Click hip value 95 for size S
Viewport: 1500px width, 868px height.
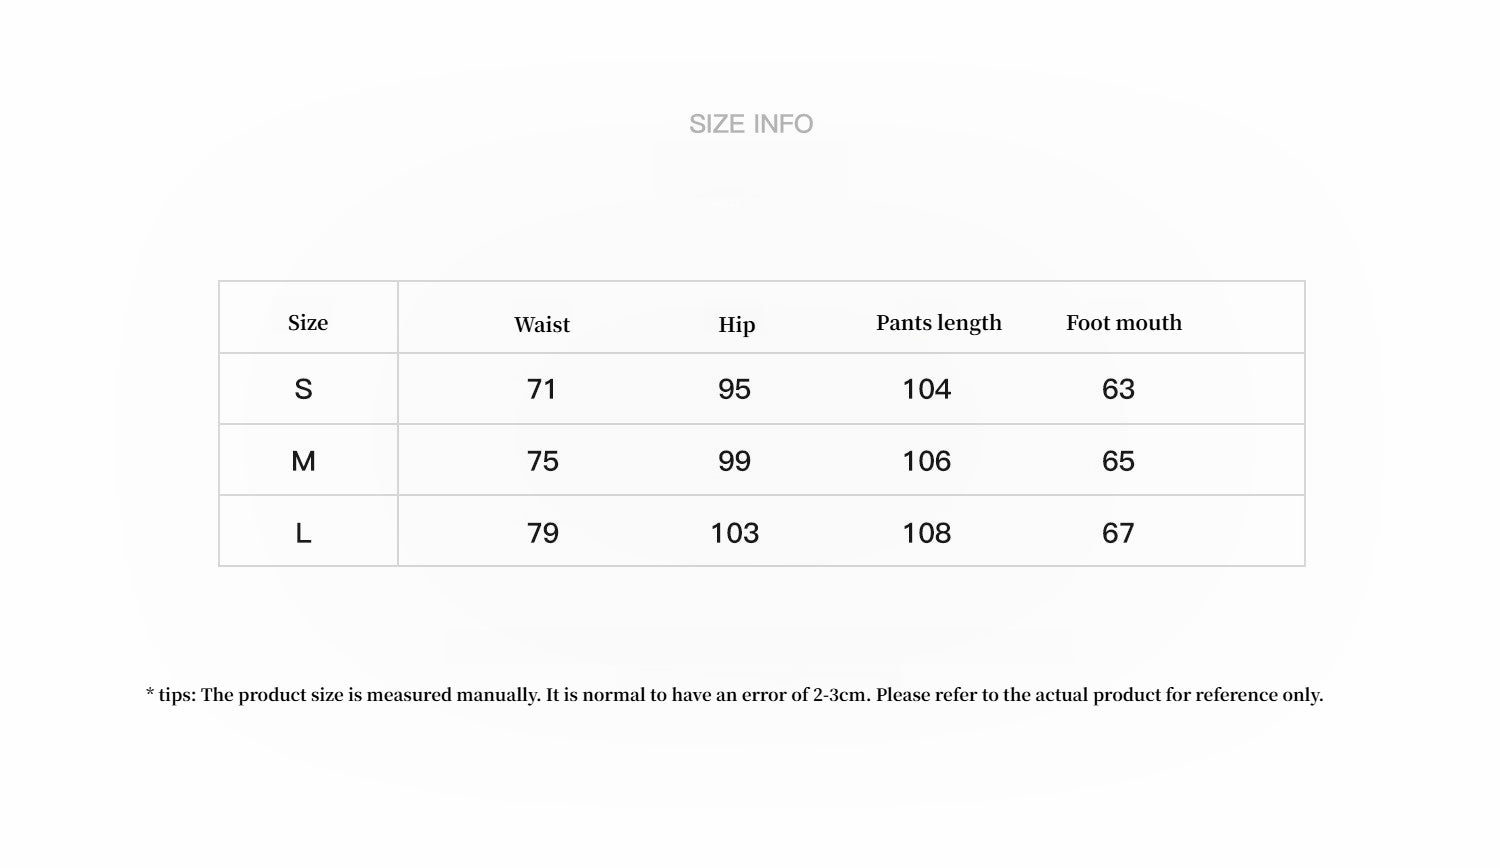735,389
